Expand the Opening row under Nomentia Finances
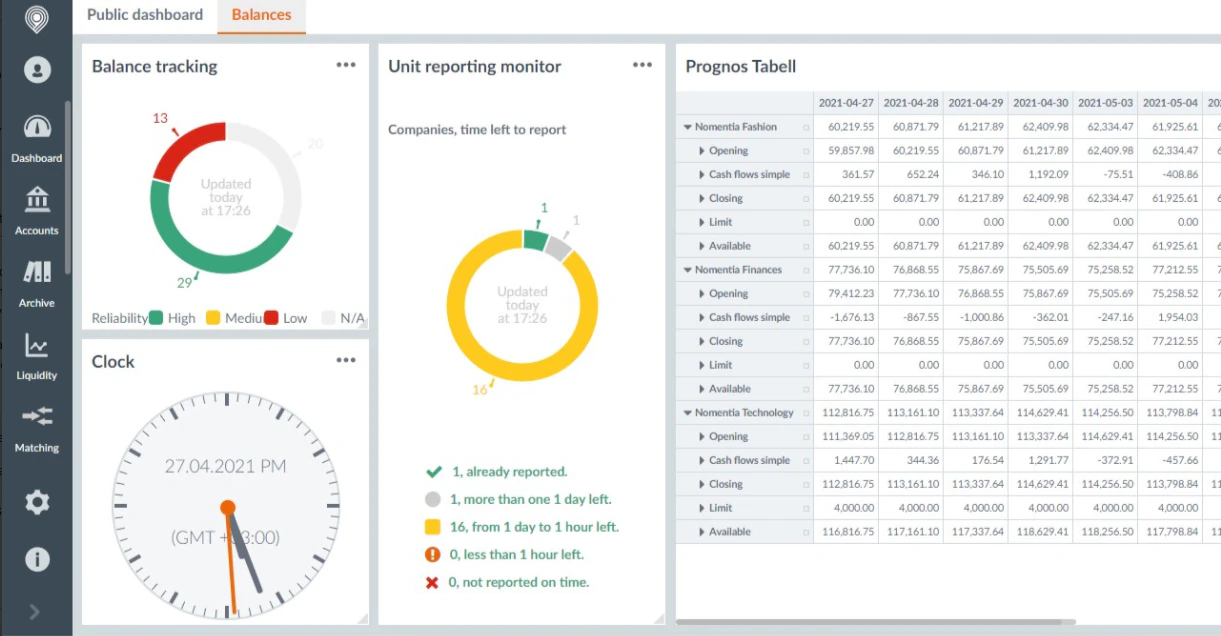This screenshot has height=636, width=1221. tap(701, 293)
